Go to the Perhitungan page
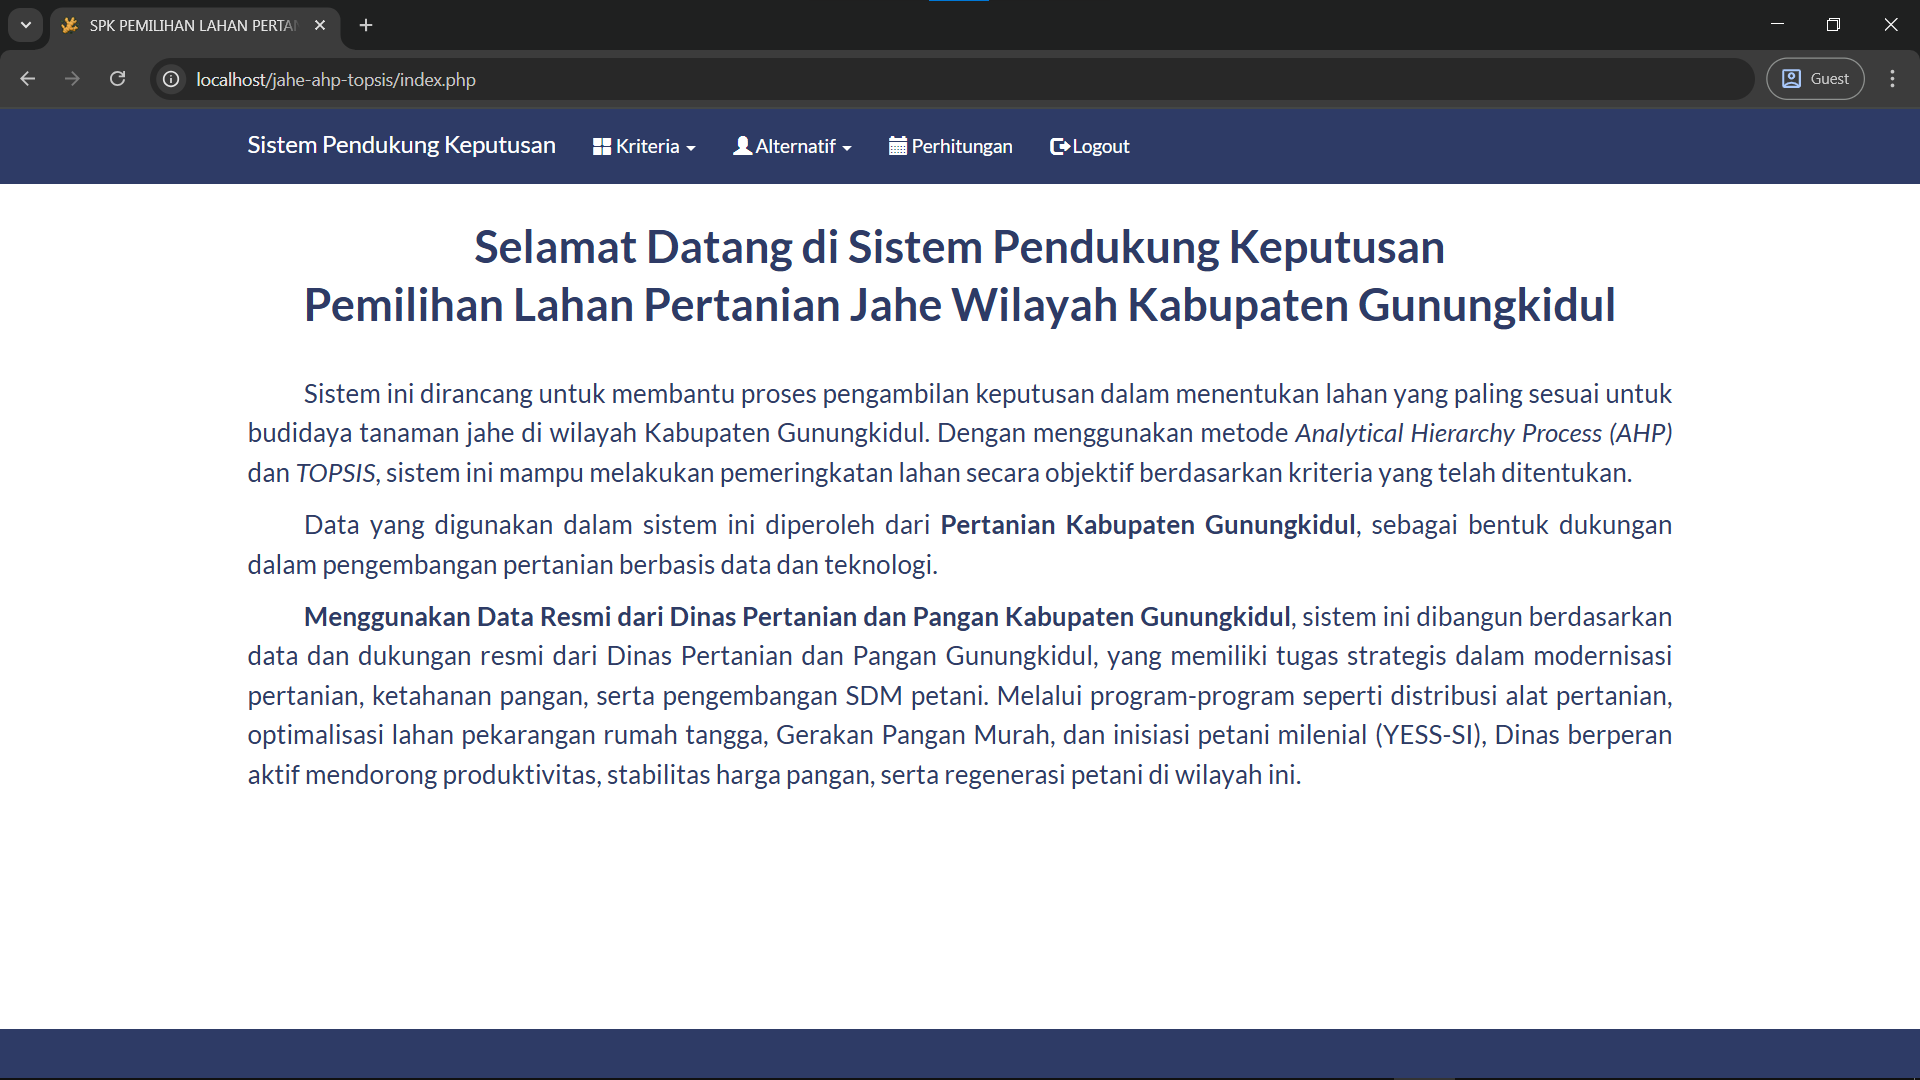 950,146
